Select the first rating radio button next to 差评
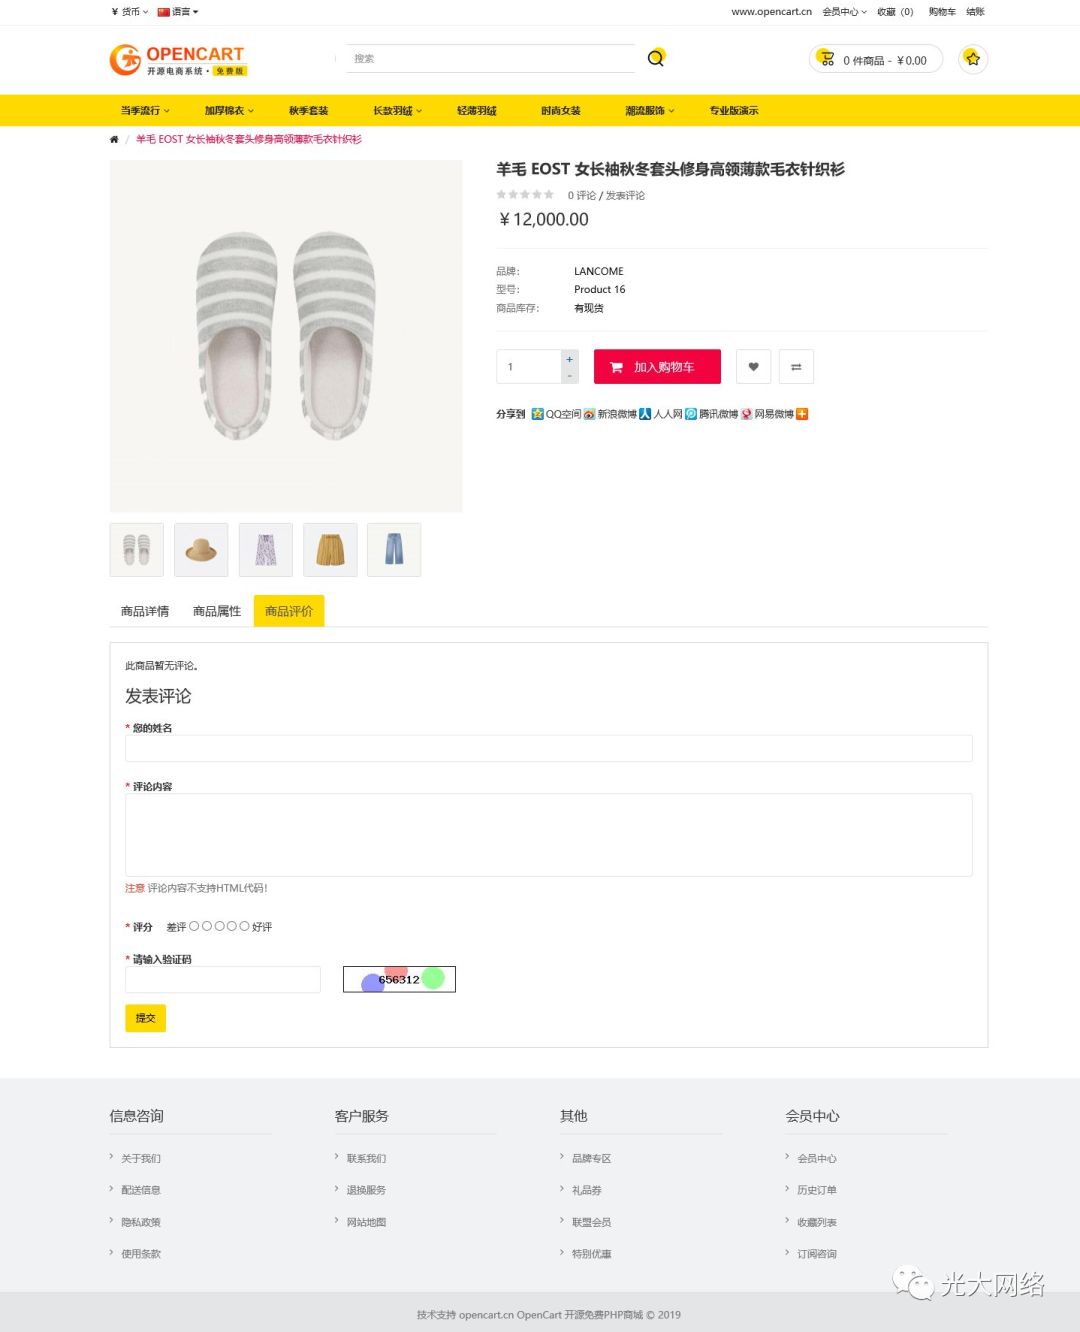The image size is (1080, 1332). click(194, 926)
